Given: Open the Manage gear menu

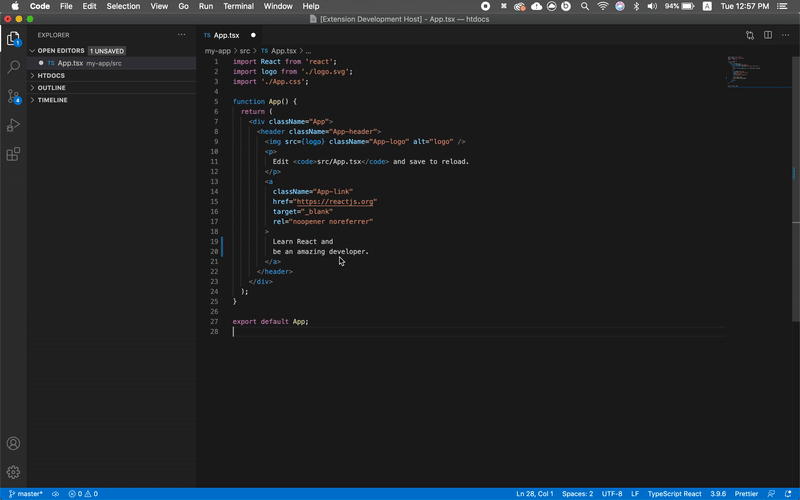Looking at the screenshot, I should tap(14, 471).
